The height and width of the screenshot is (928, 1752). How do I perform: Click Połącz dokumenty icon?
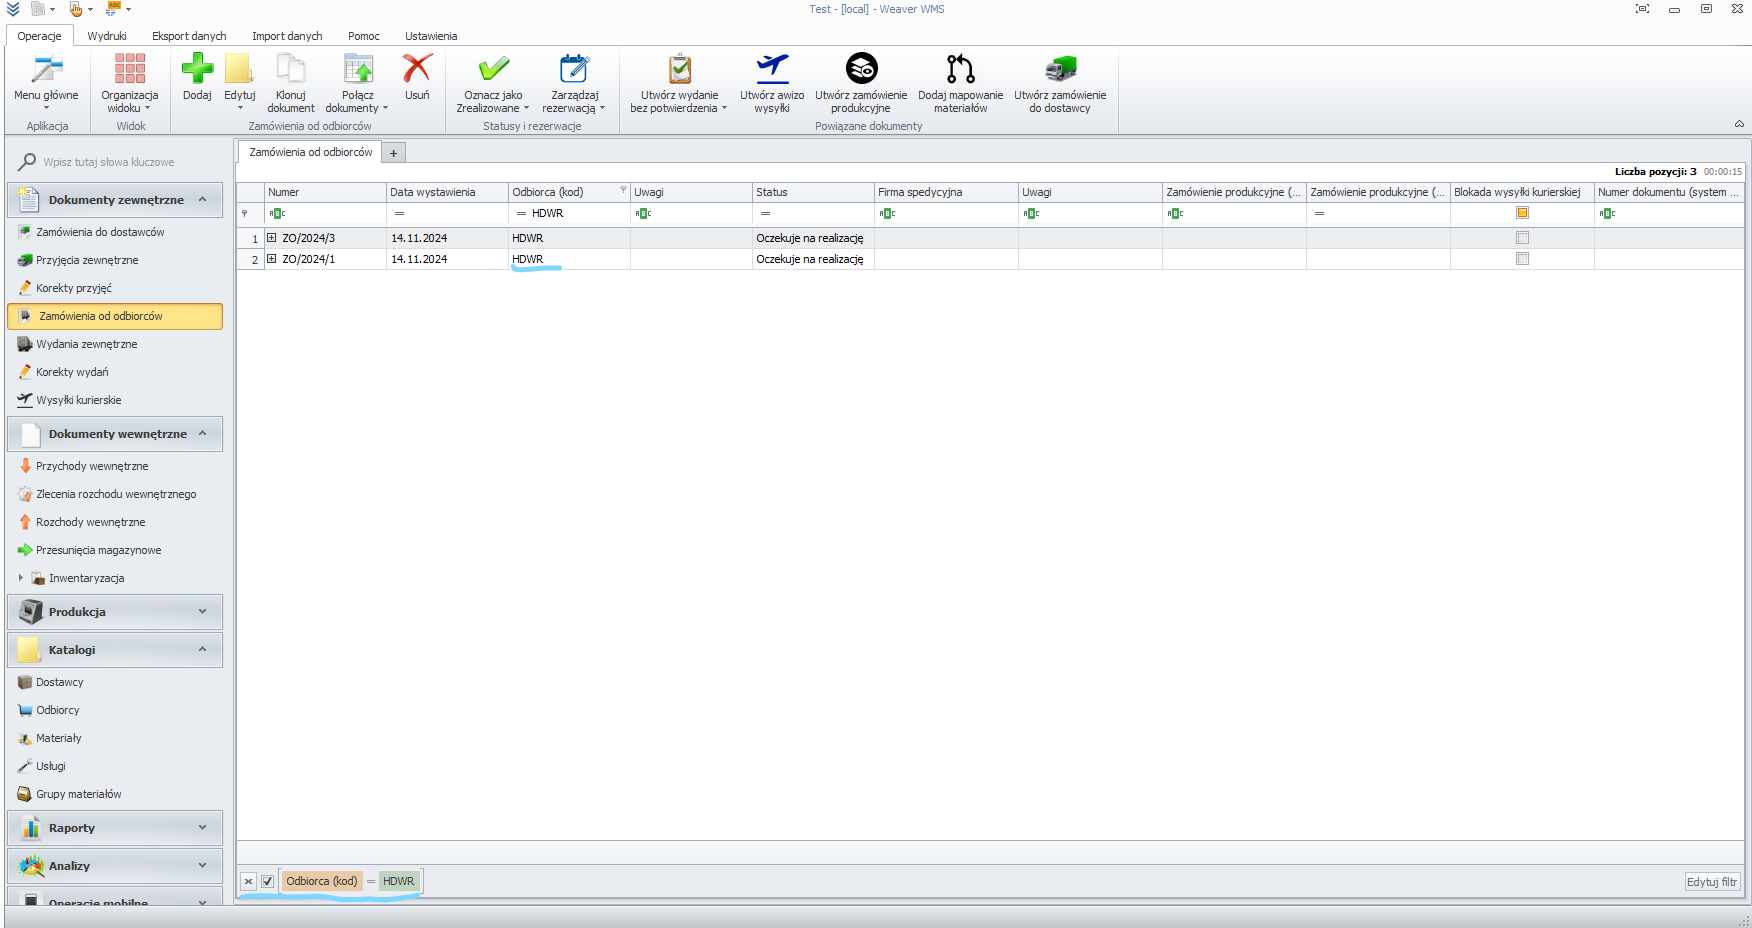coord(357,69)
